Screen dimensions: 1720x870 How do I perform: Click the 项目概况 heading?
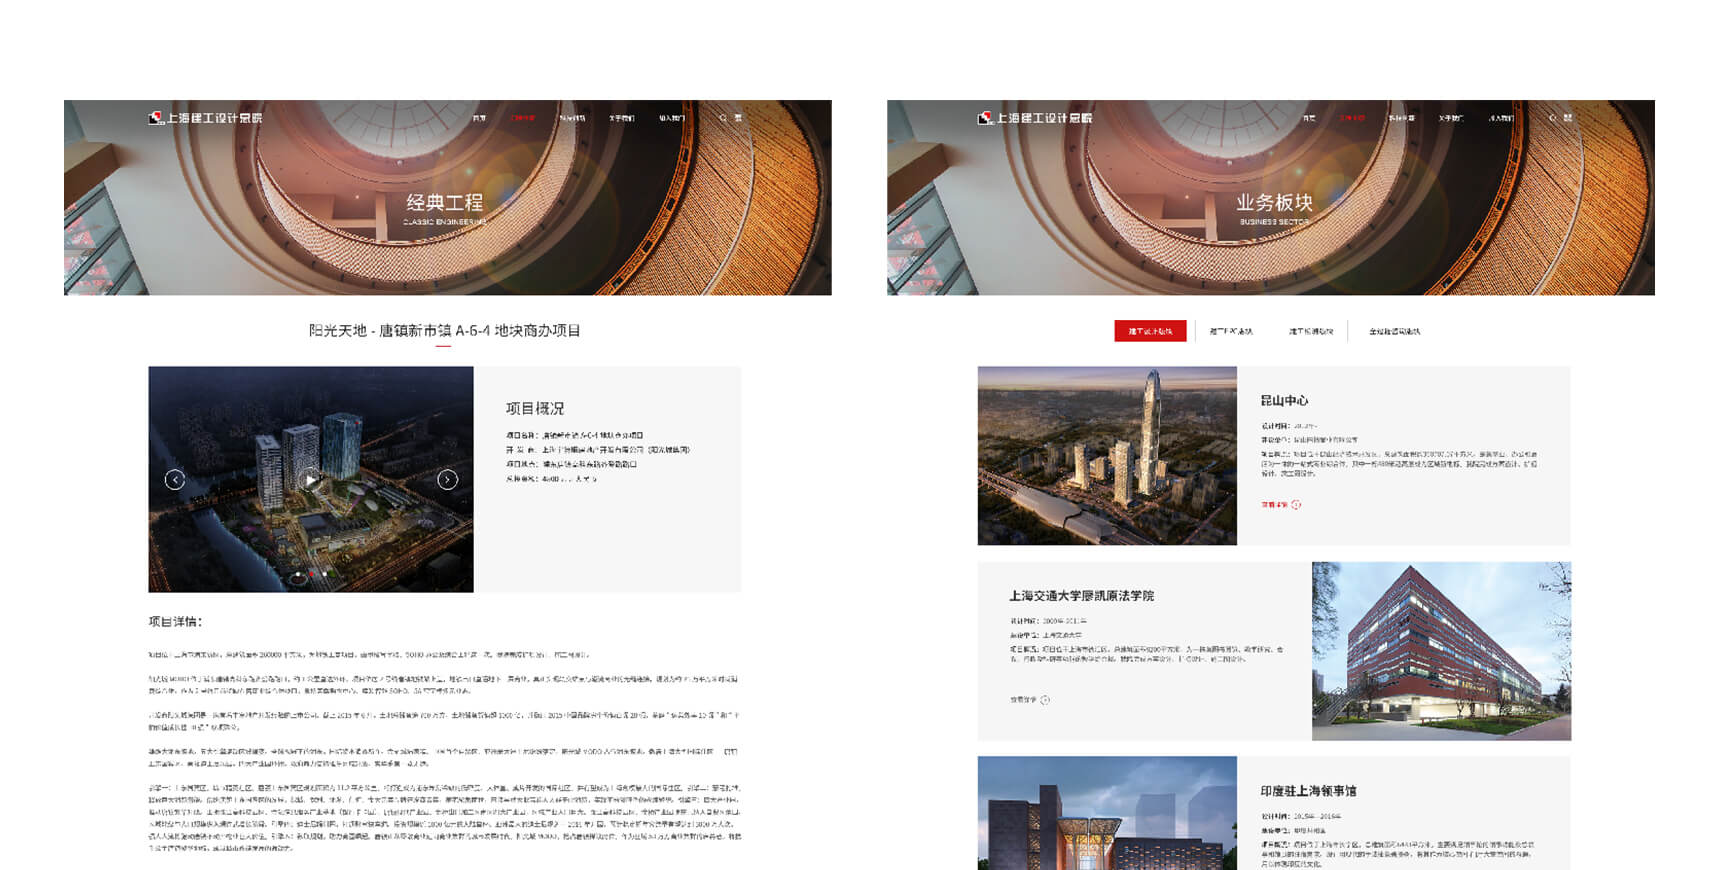coord(535,409)
